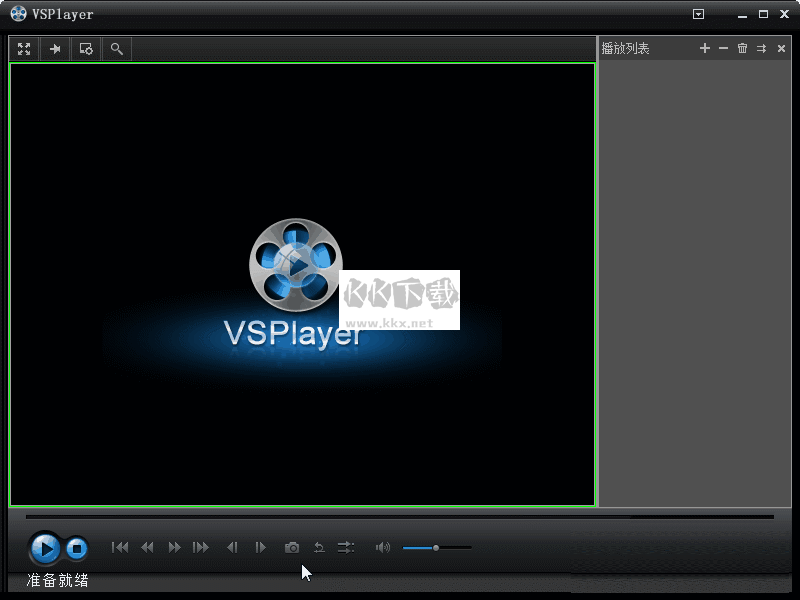800x600 pixels.
Task: Open the window settings toolbar icon
Action: pos(86,49)
